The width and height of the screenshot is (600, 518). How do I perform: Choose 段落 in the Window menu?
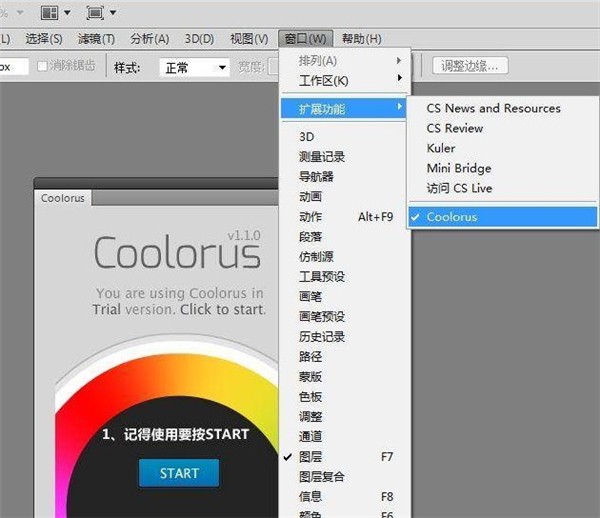coord(346,236)
